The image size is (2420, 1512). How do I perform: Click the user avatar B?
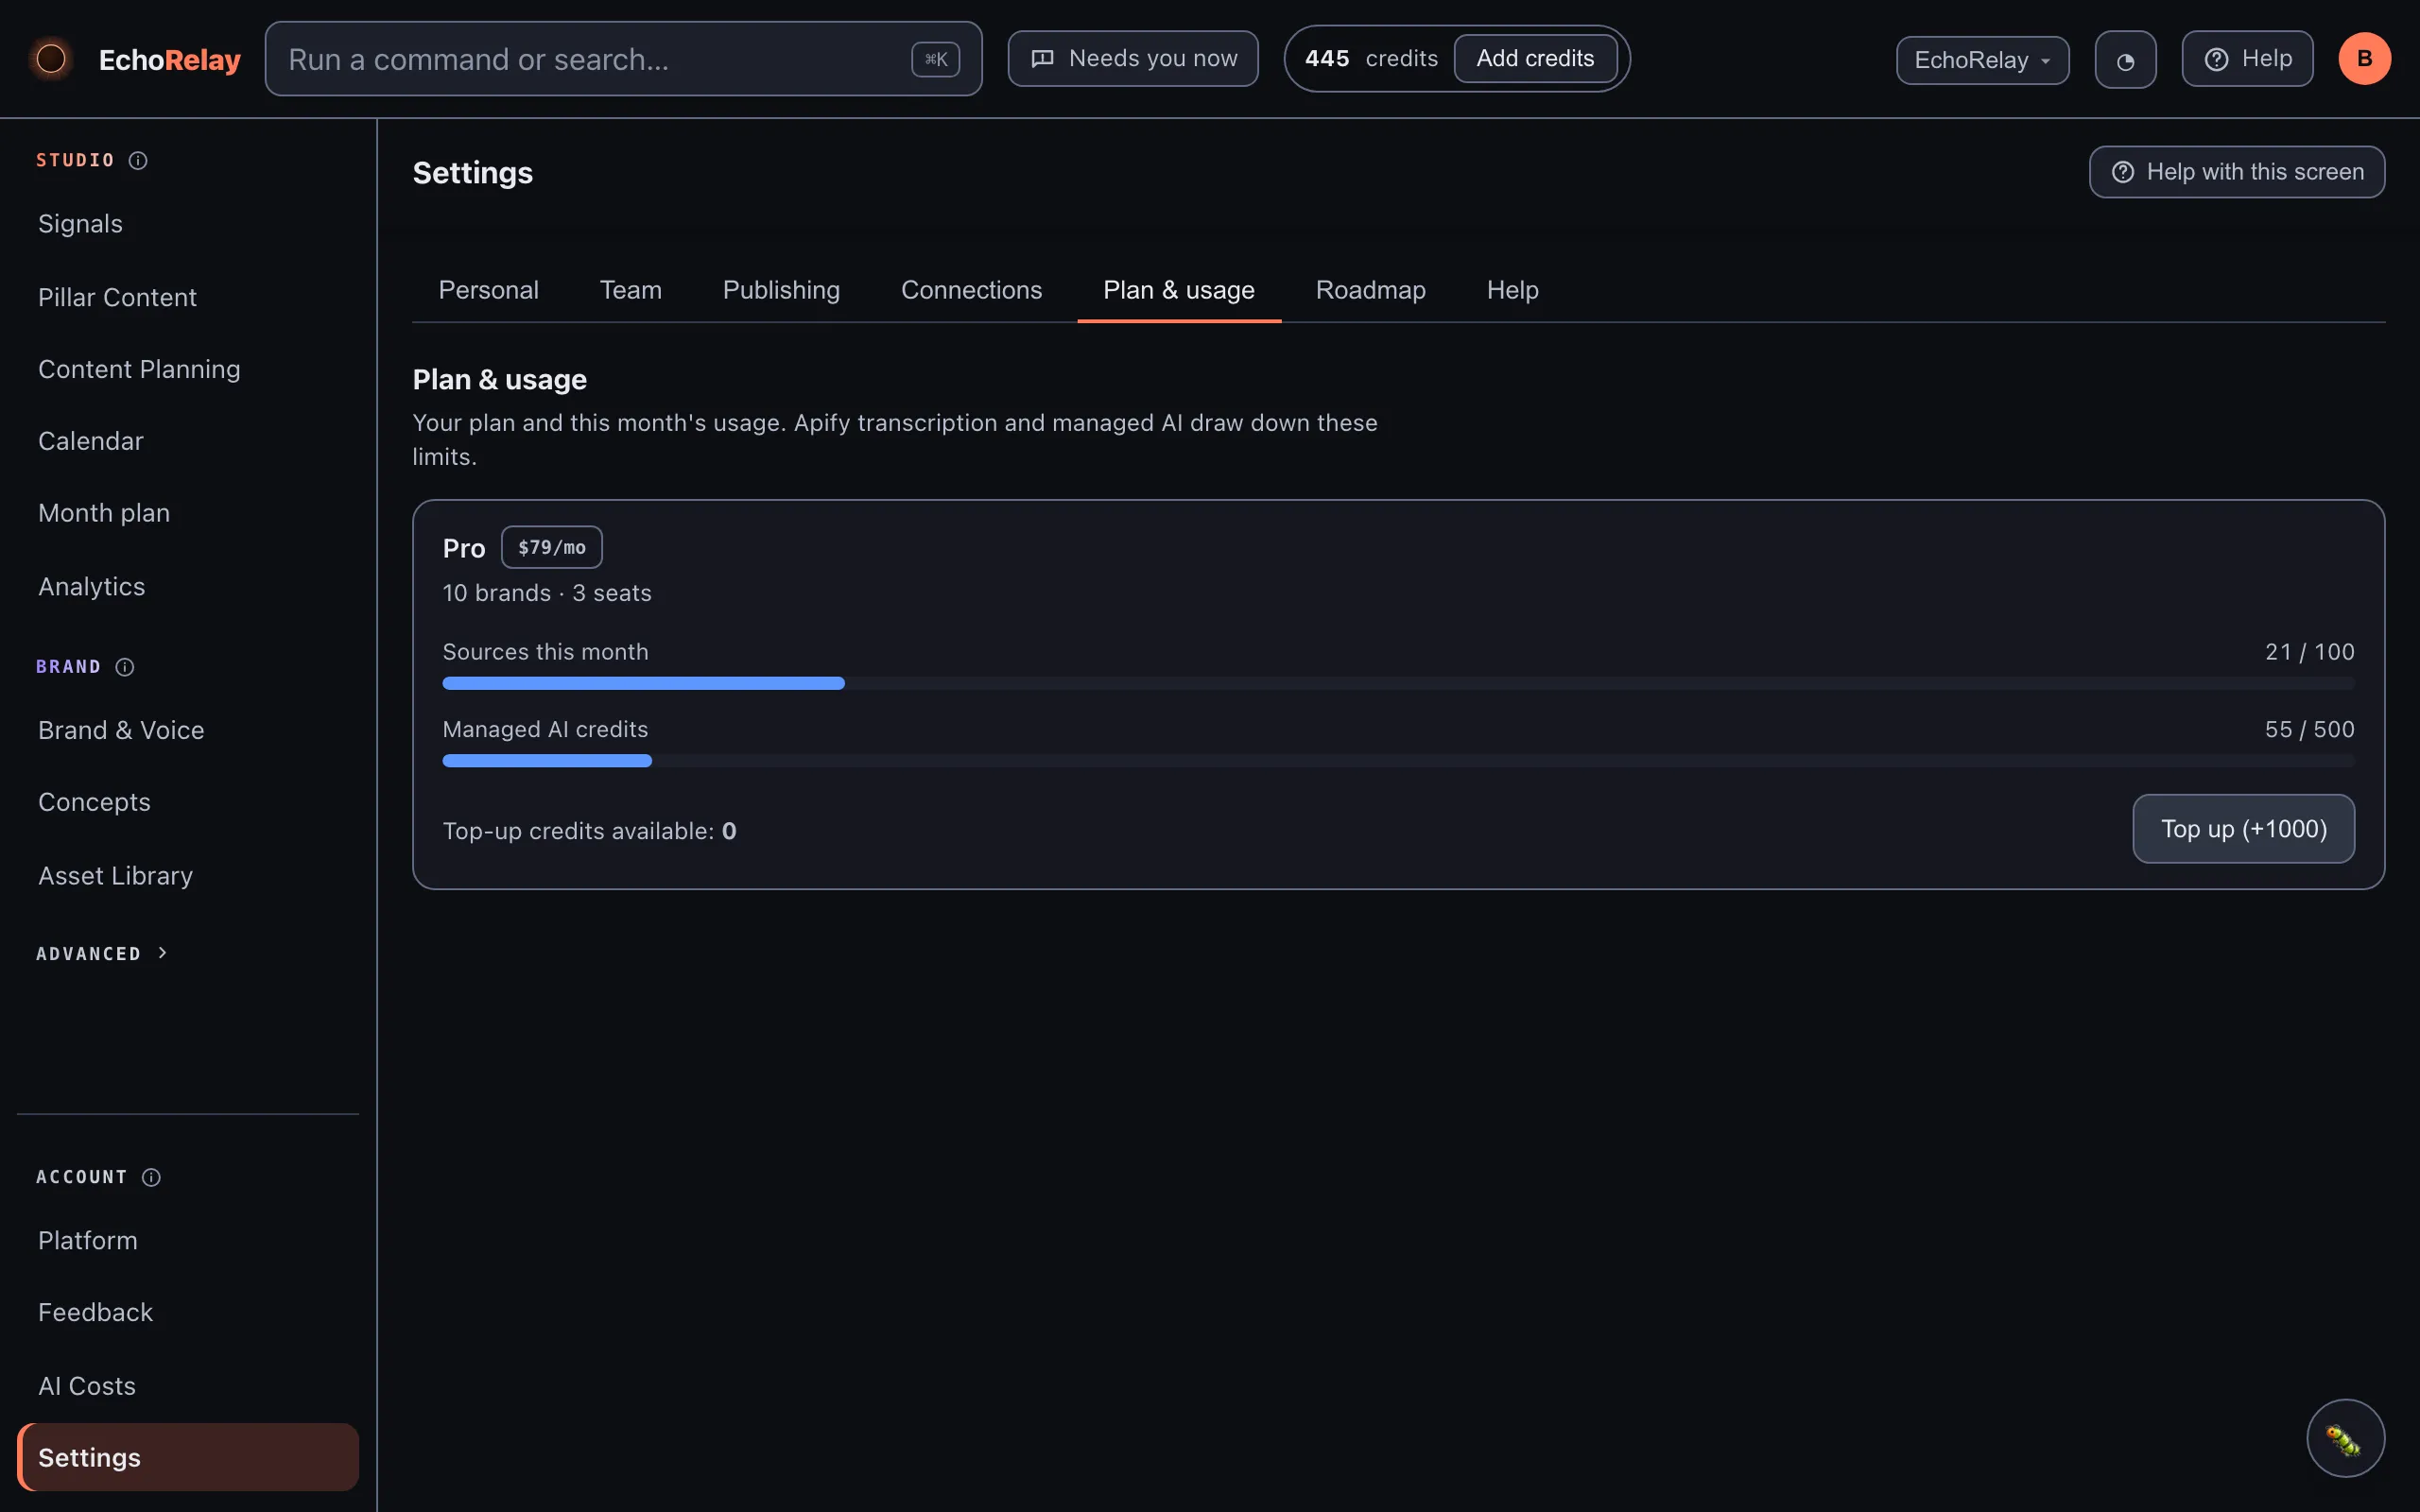2364,59
